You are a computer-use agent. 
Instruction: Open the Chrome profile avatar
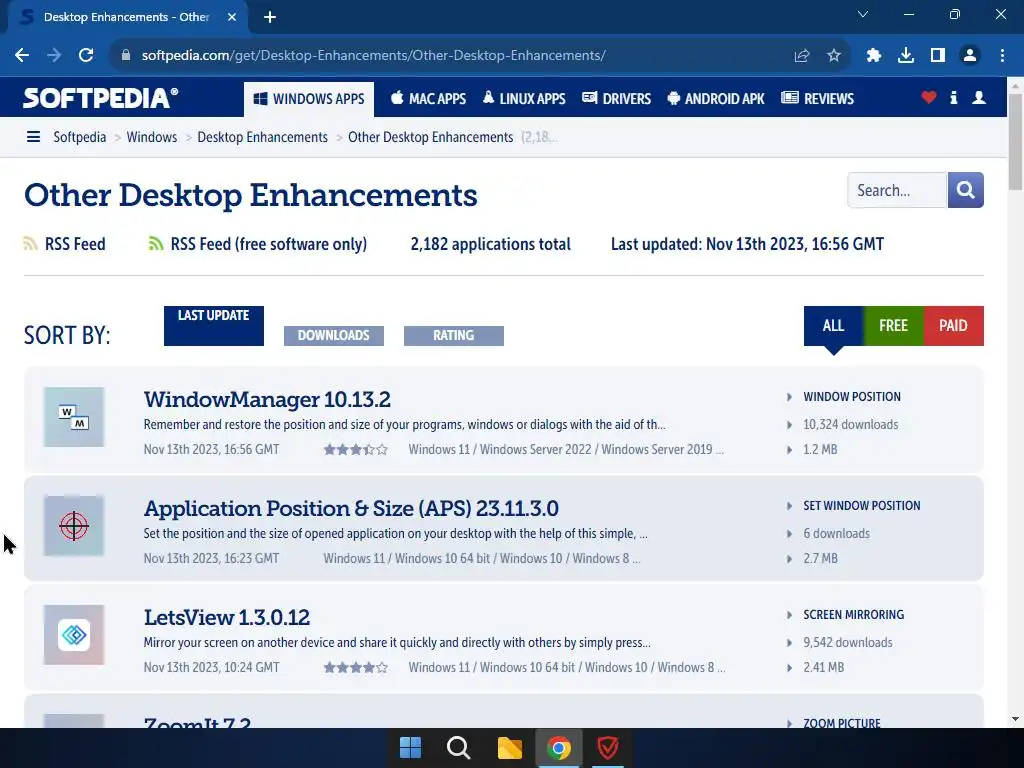pyautogui.click(x=970, y=56)
